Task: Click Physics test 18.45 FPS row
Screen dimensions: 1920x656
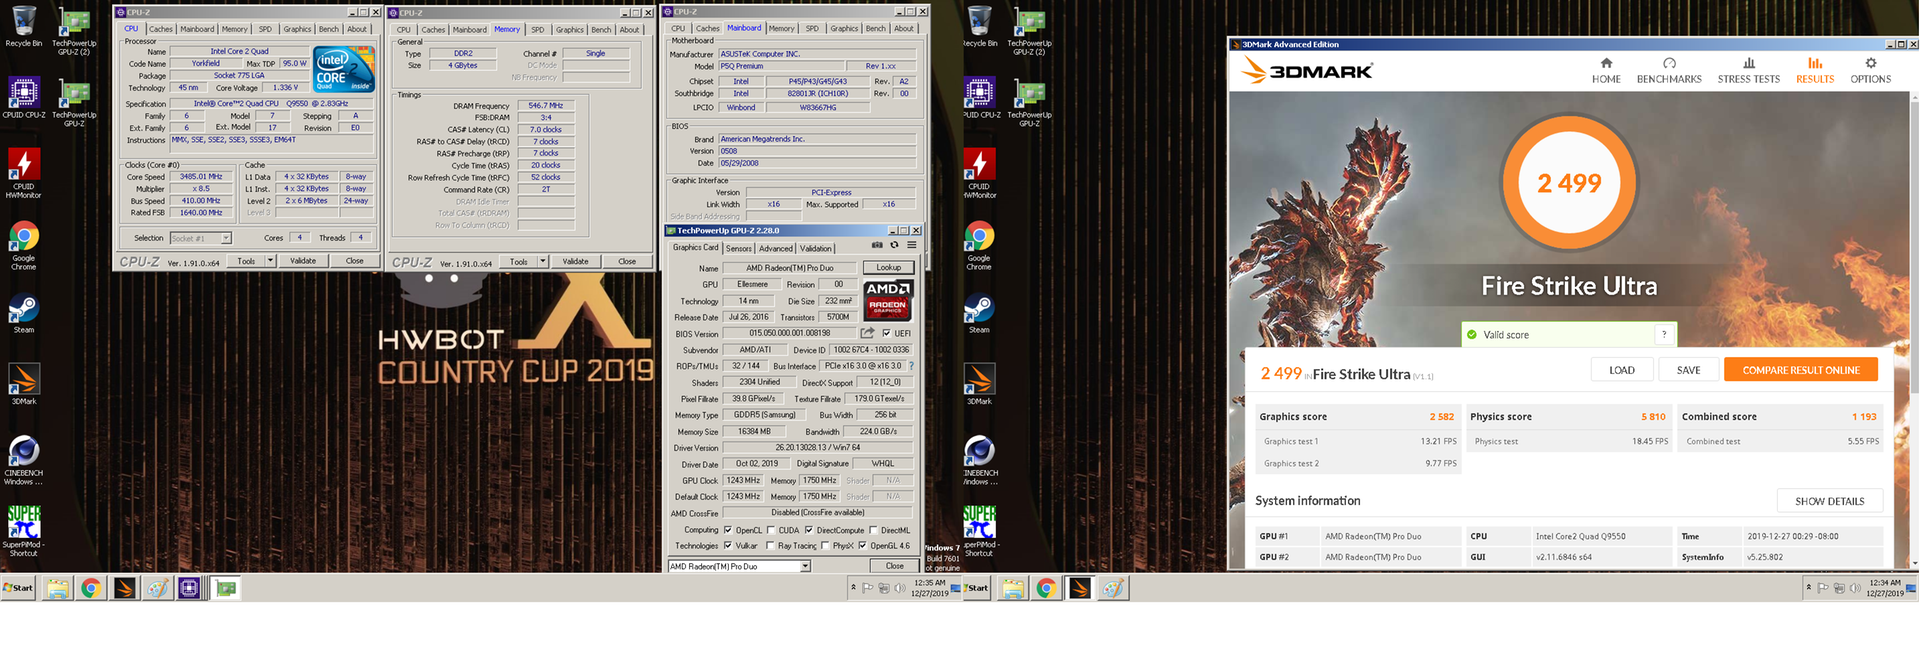Action: pyautogui.click(x=1570, y=441)
